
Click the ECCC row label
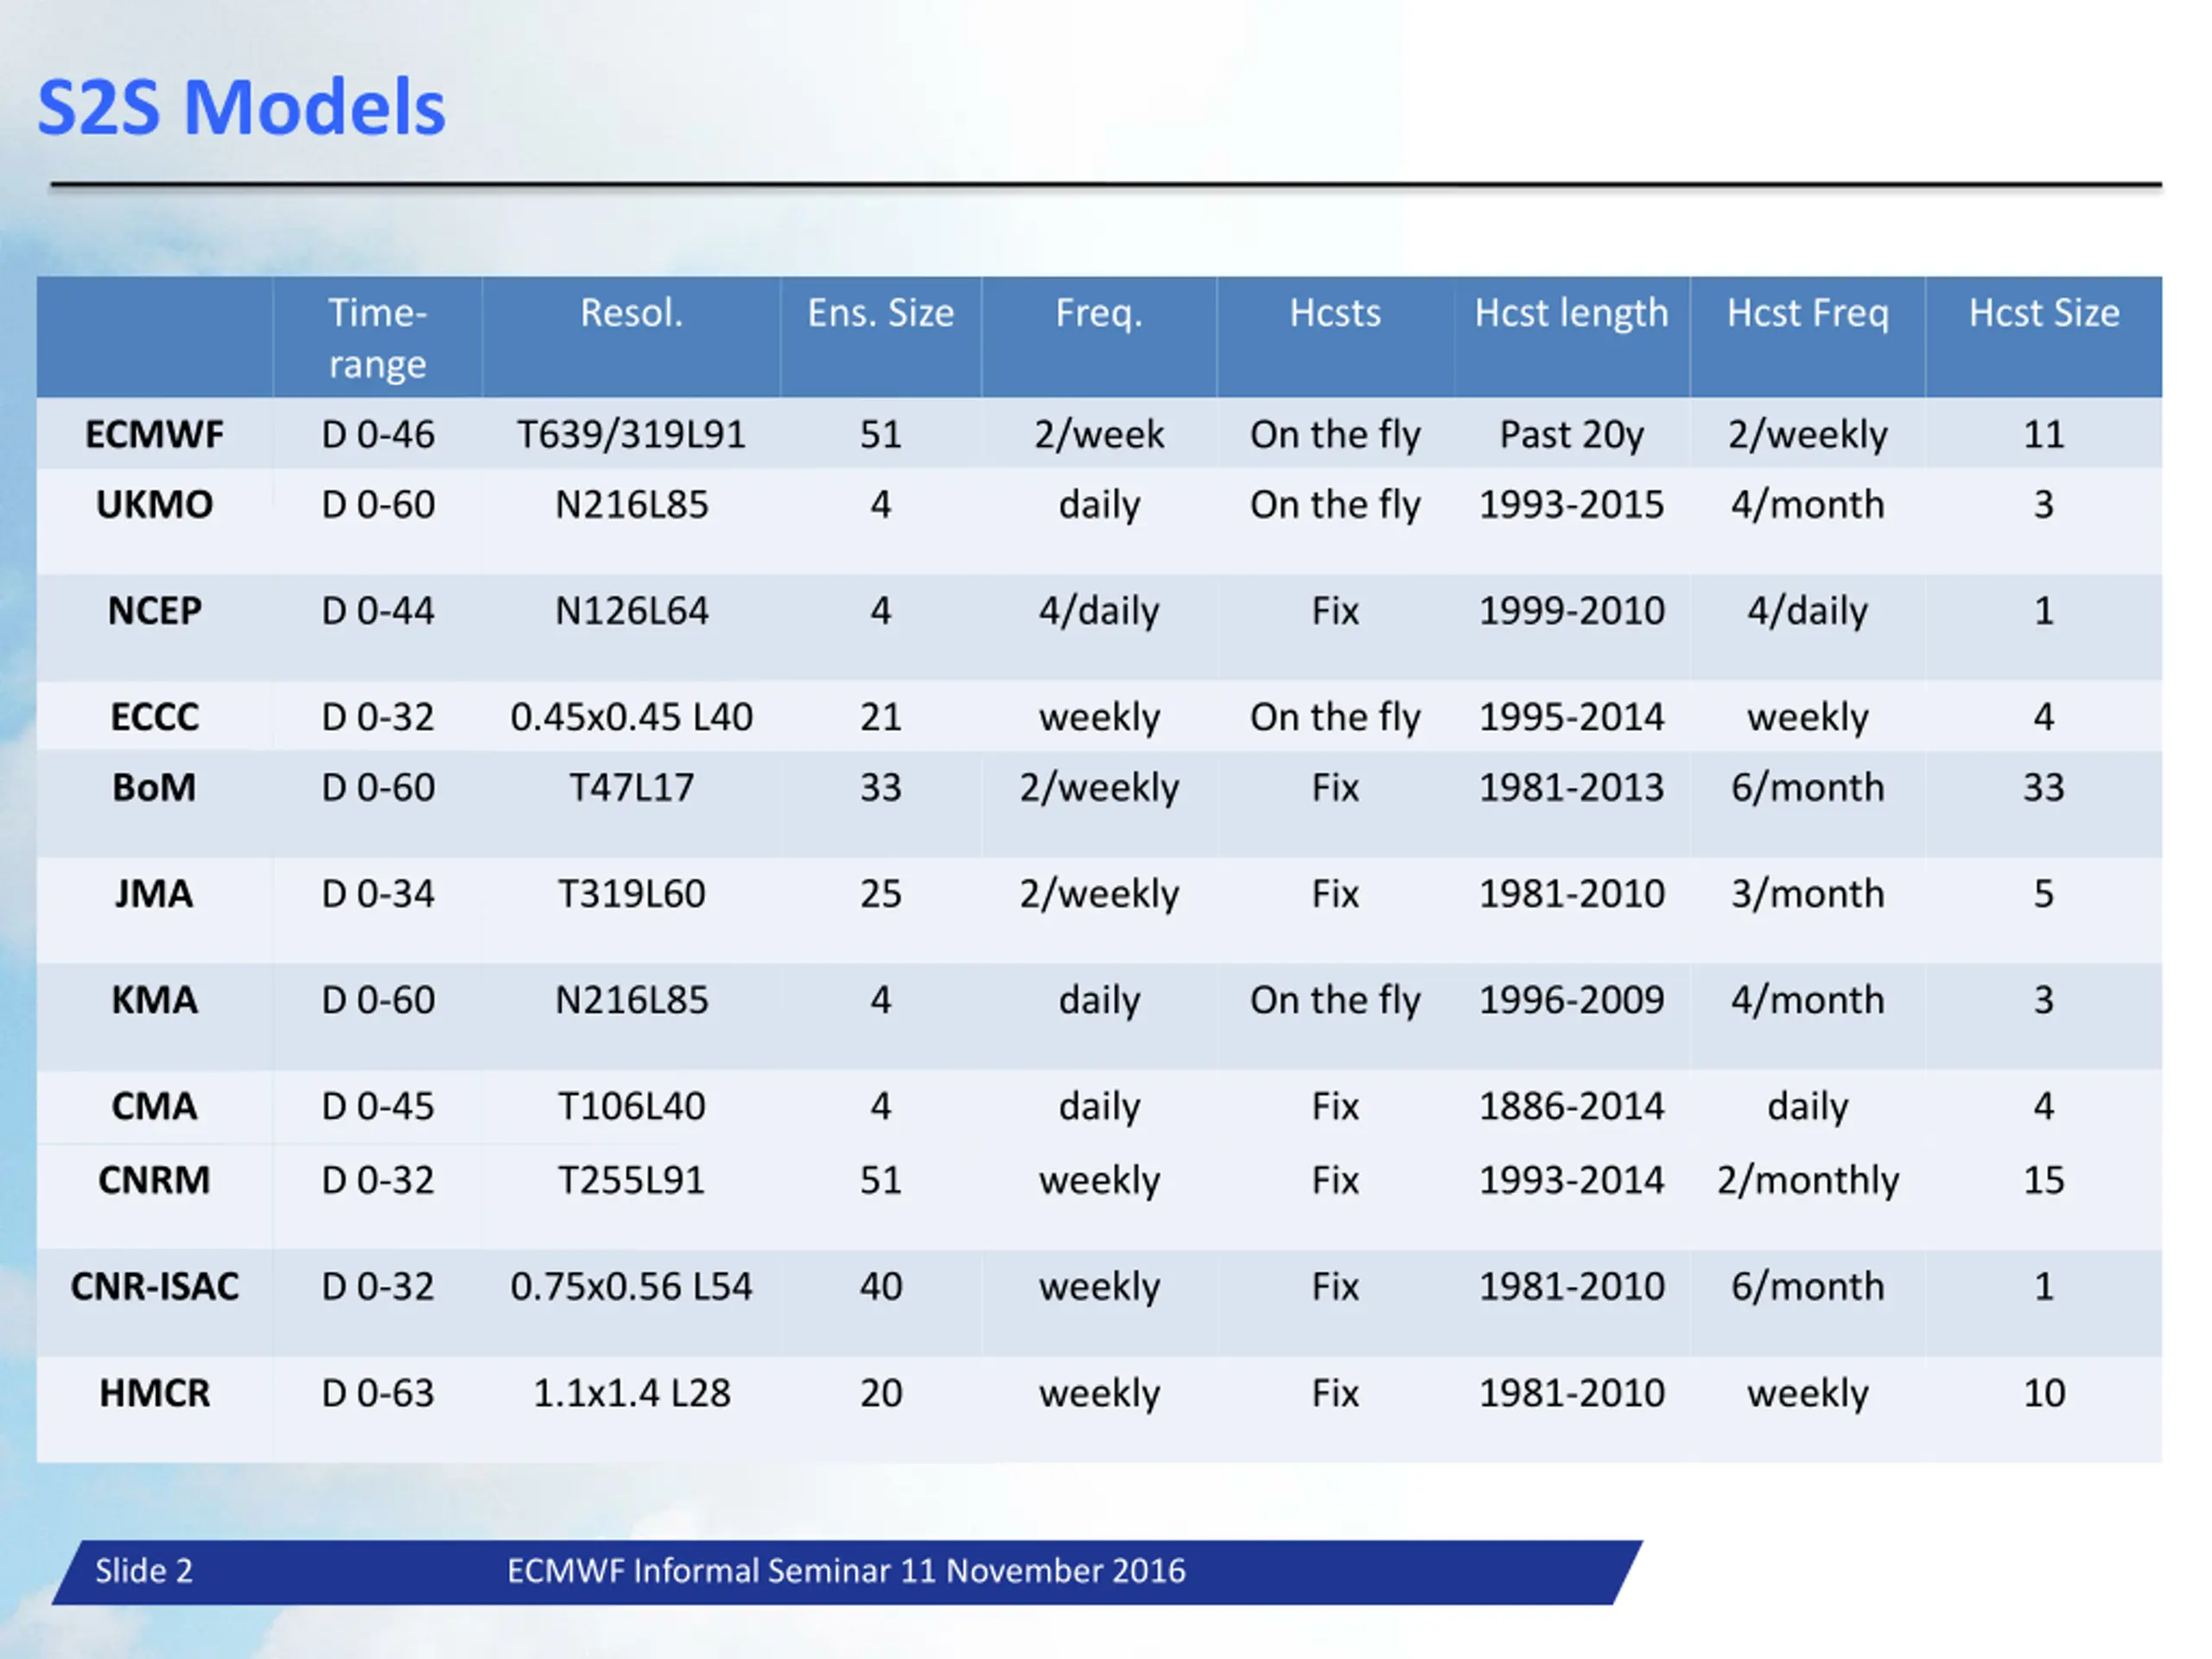click(155, 717)
